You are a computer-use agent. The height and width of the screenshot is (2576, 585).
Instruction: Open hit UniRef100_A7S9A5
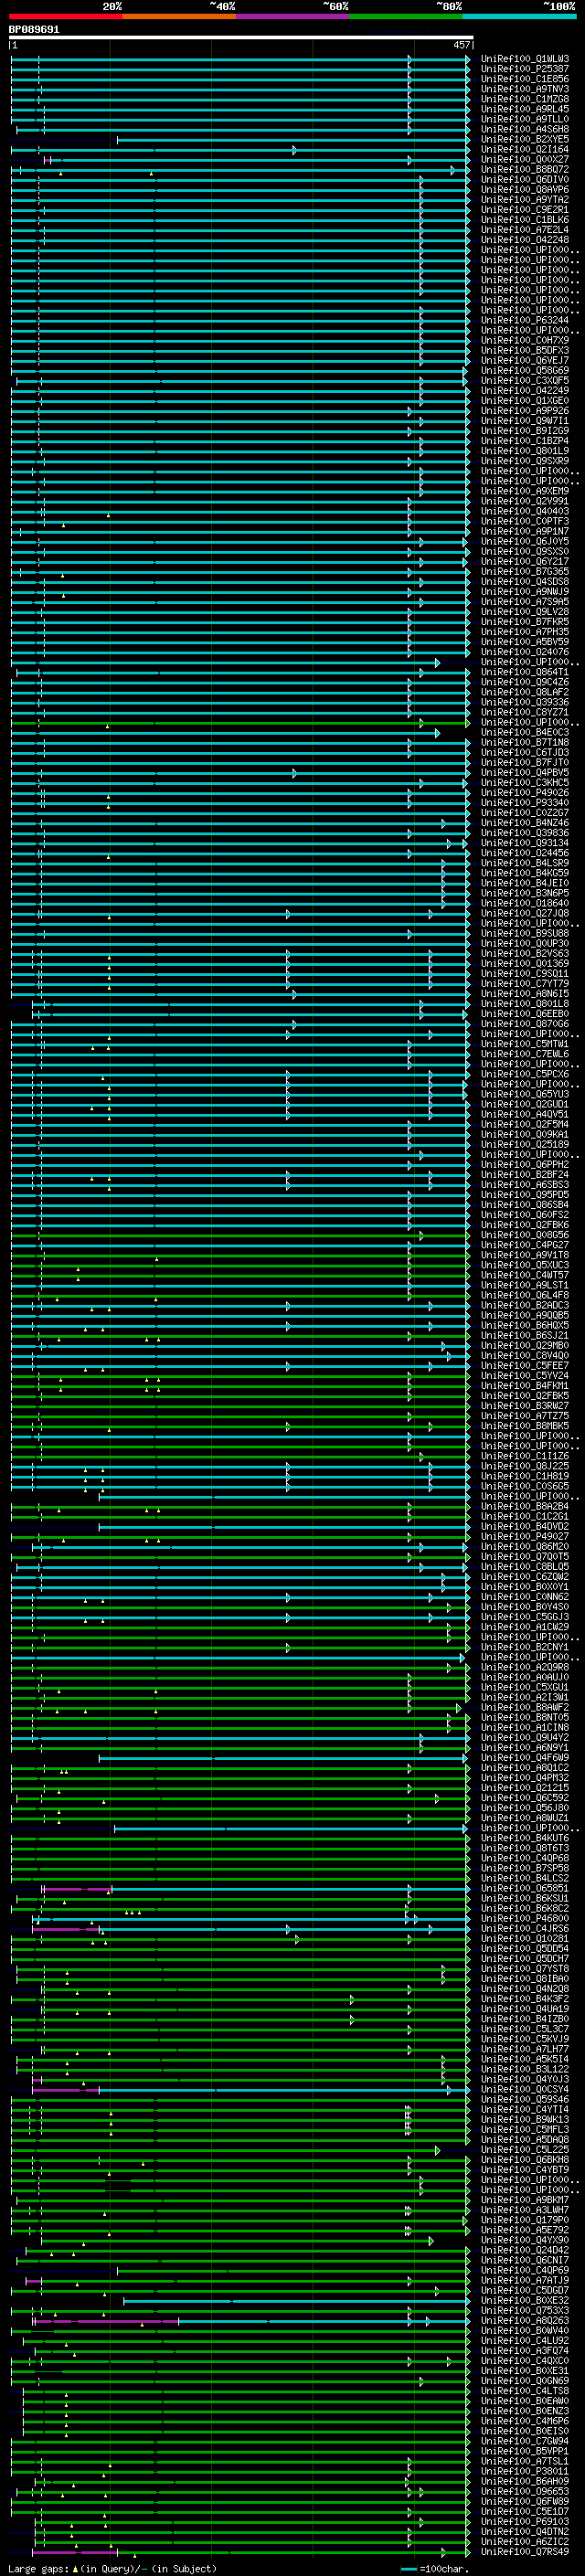point(525,602)
